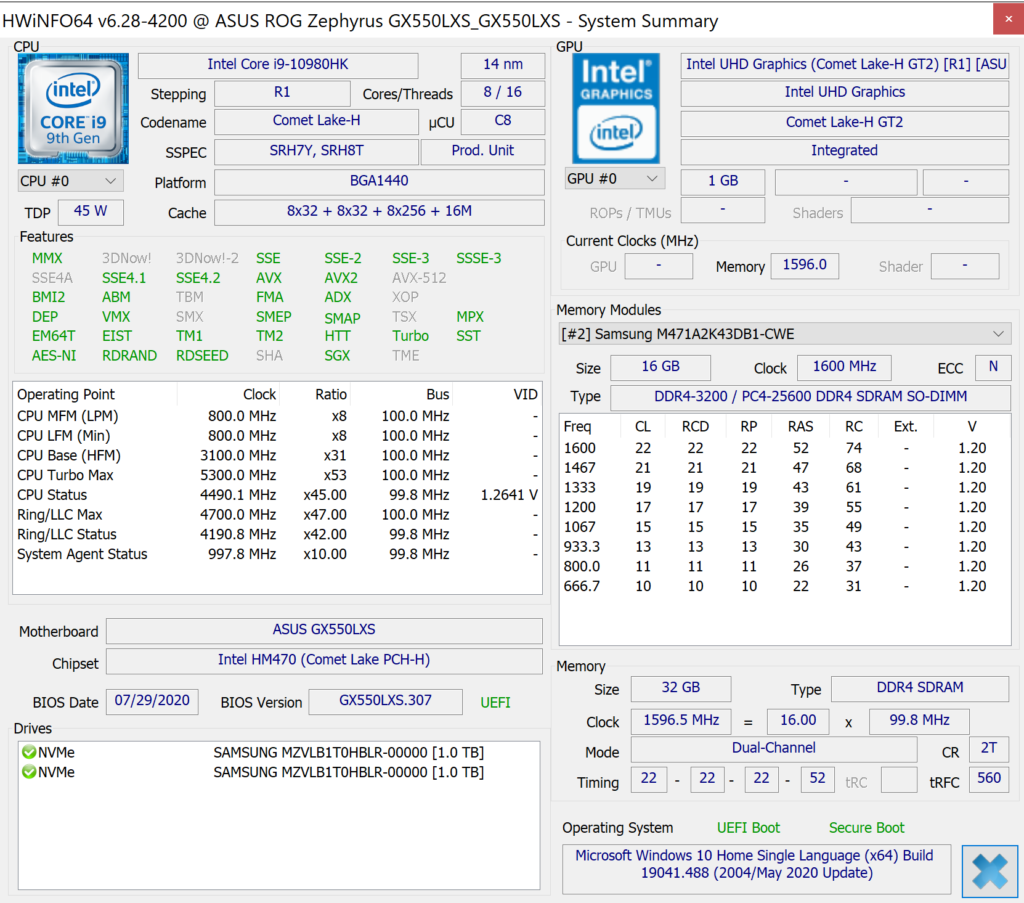
Task: Click the Integrated GPU type field
Action: coord(845,151)
